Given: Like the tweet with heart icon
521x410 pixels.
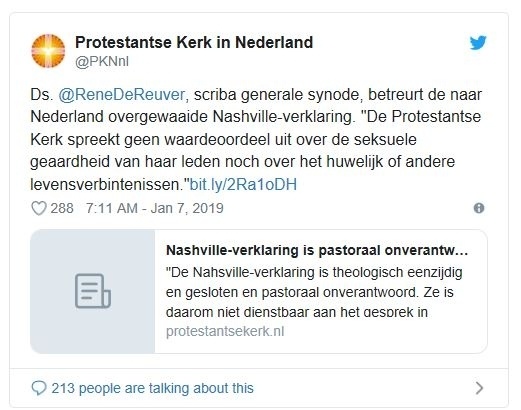Looking at the screenshot, I should (39, 209).
